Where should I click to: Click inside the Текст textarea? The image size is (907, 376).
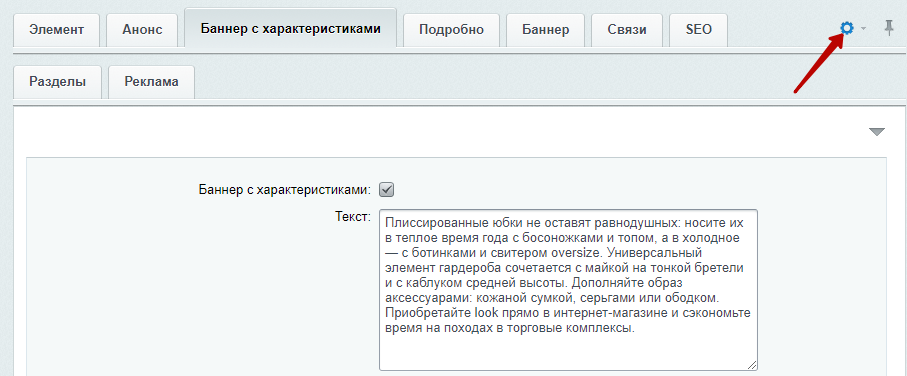click(x=568, y=290)
